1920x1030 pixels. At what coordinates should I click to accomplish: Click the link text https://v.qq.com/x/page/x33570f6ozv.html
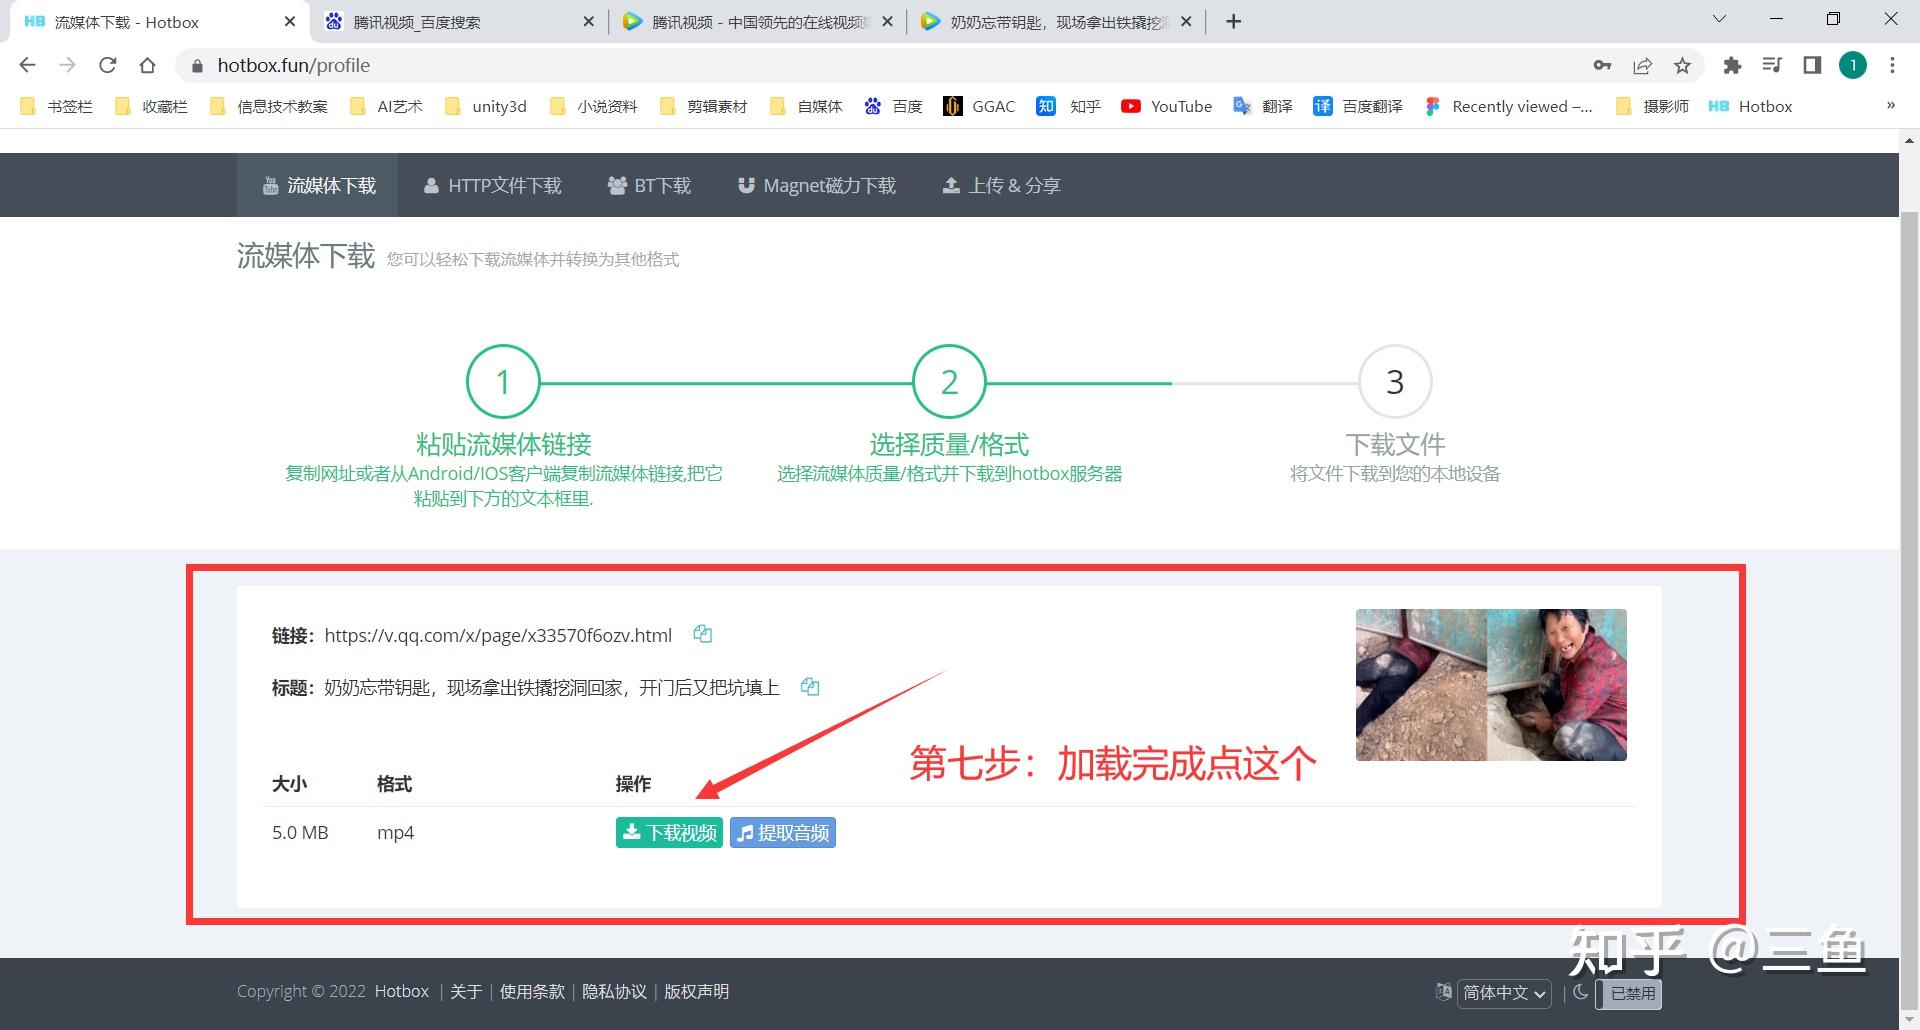(x=498, y=635)
